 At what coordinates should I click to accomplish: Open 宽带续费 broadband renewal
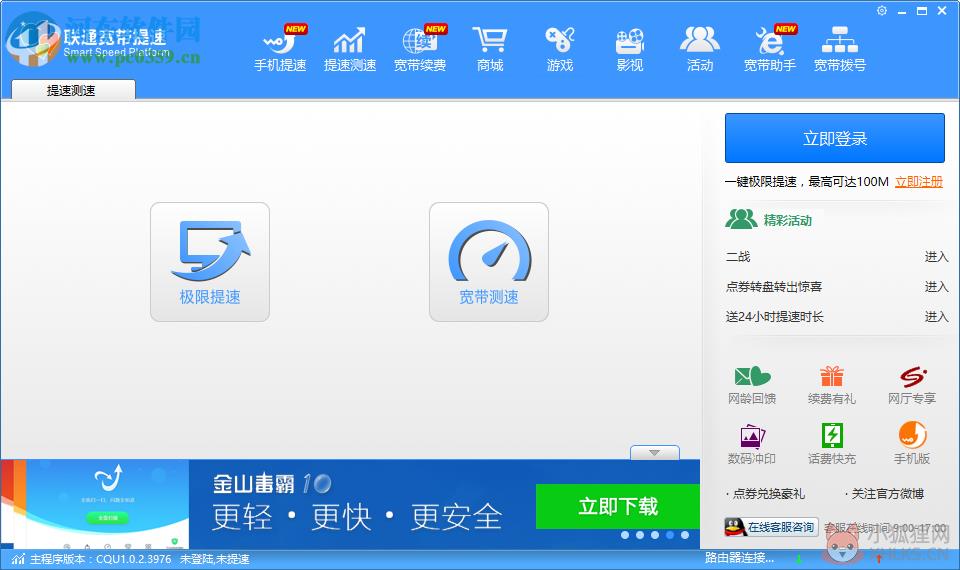point(420,49)
